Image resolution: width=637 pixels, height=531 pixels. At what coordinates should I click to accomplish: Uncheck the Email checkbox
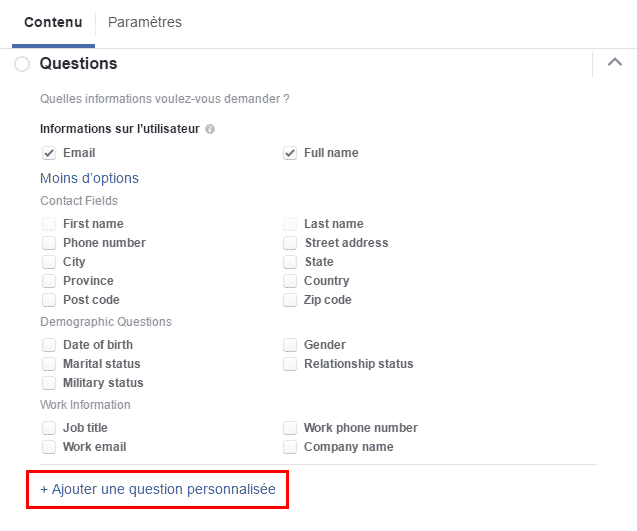[49, 153]
